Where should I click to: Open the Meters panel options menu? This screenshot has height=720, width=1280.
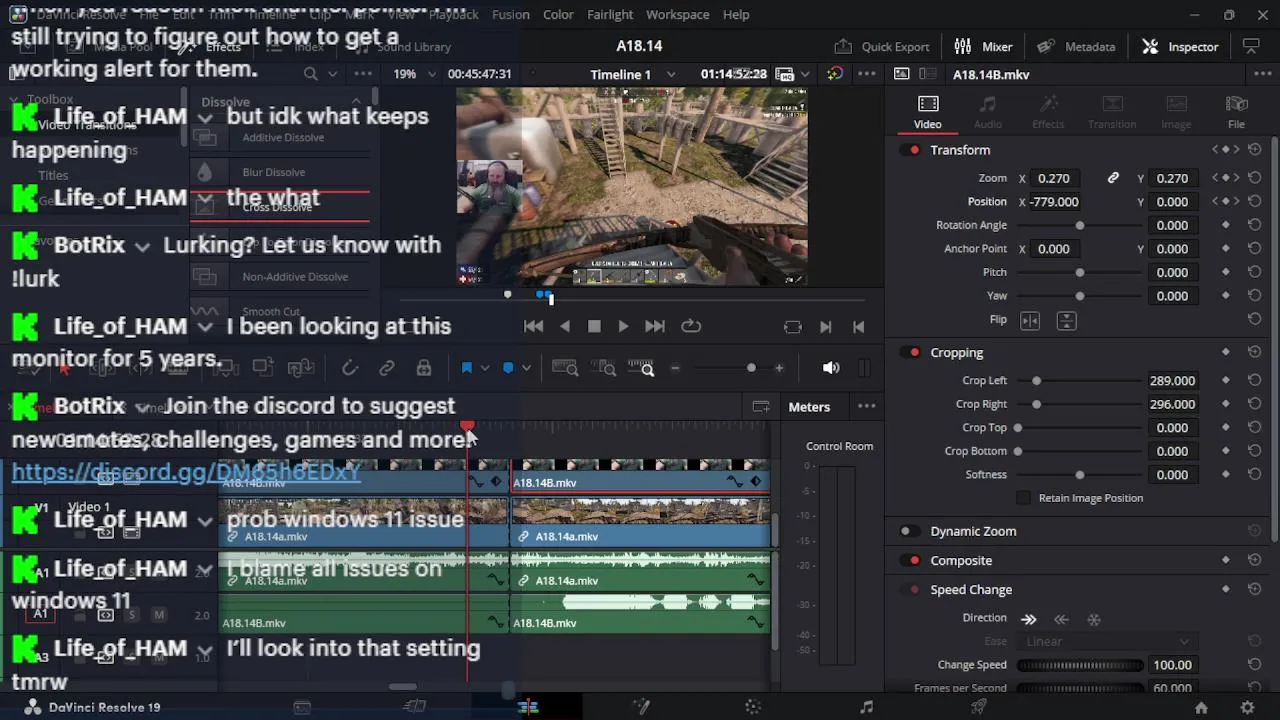click(867, 407)
